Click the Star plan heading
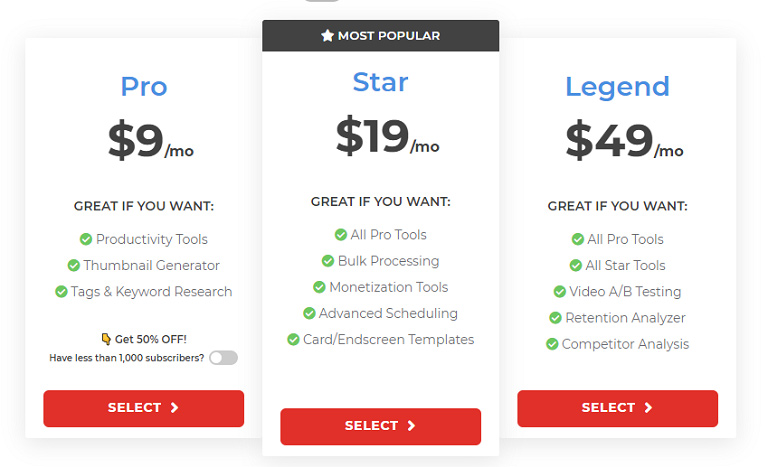Image resolution: width=768 pixels, height=467 pixels. [381, 82]
